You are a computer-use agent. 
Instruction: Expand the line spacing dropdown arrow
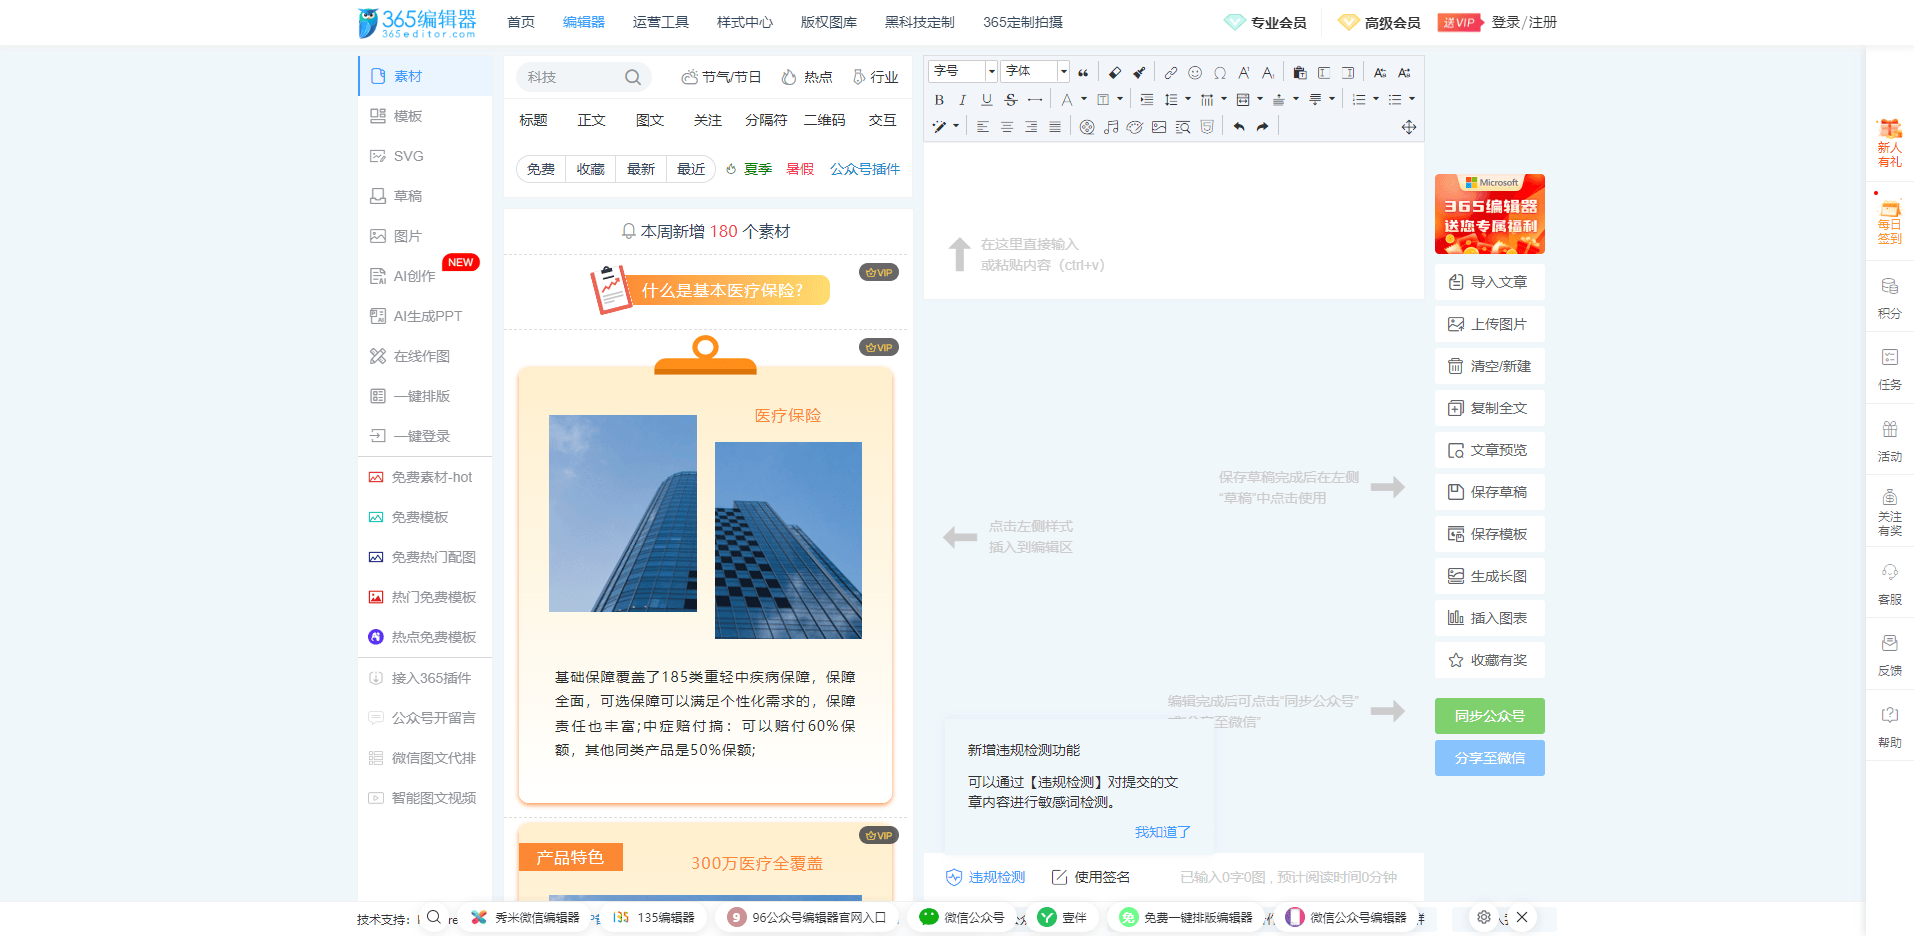pyautogui.click(x=1188, y=99)
